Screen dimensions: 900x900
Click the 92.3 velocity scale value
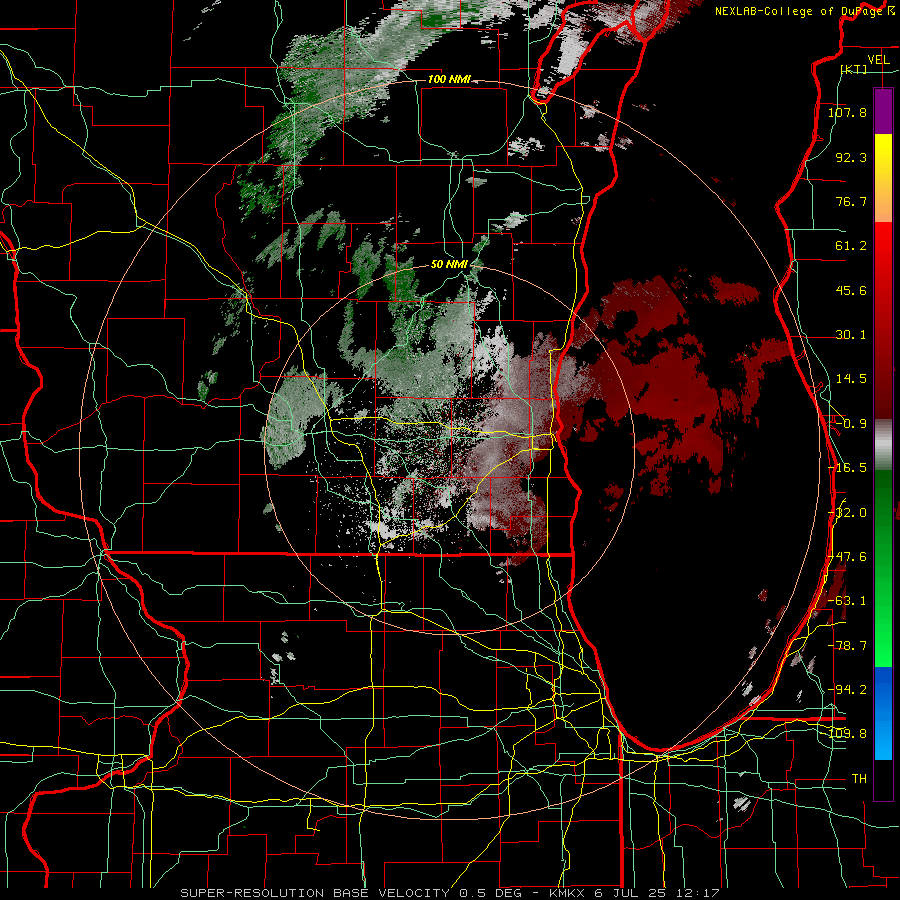click(x=851, y=157)
